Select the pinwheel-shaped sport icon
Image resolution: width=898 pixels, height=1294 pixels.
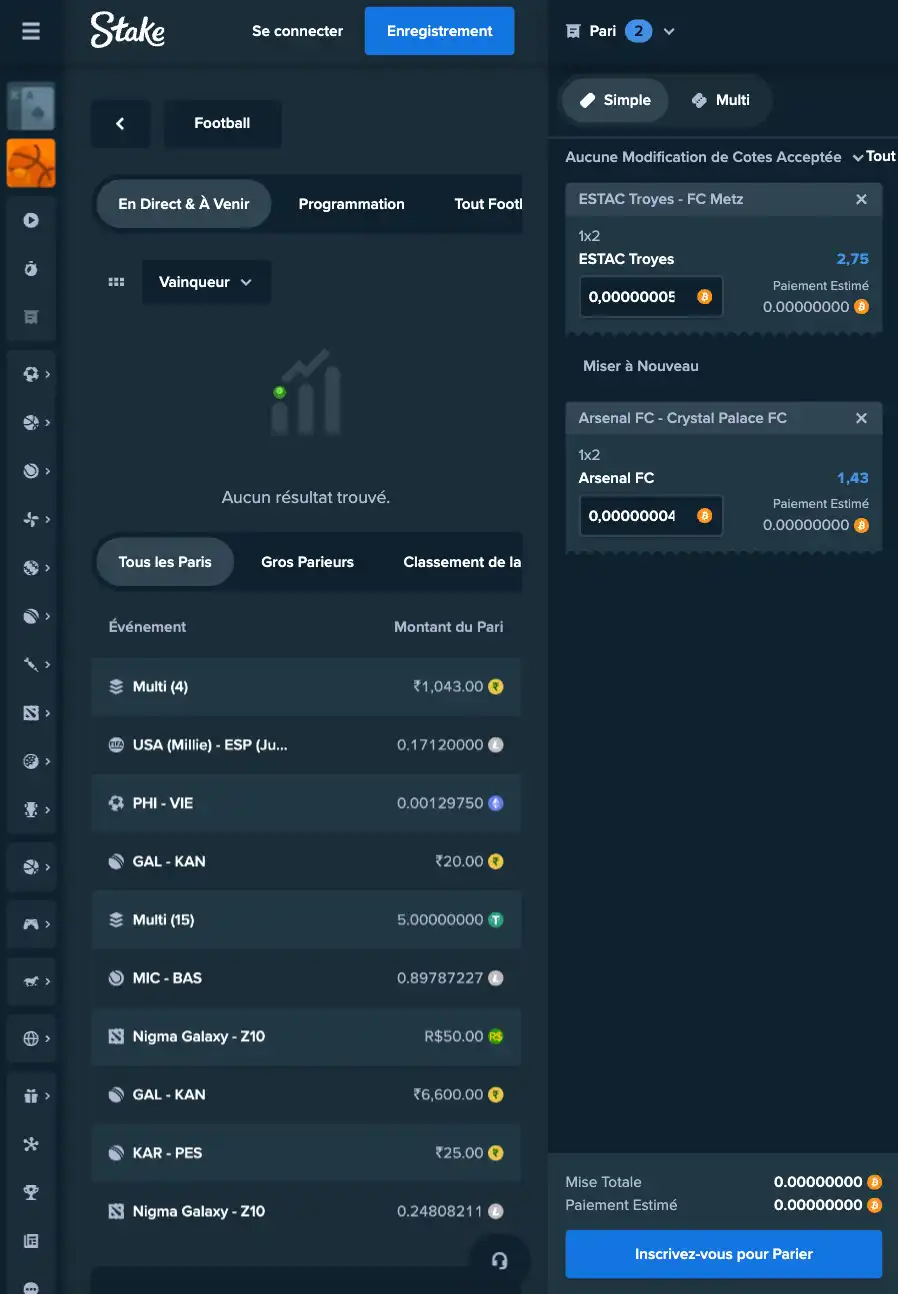[31, 519]
